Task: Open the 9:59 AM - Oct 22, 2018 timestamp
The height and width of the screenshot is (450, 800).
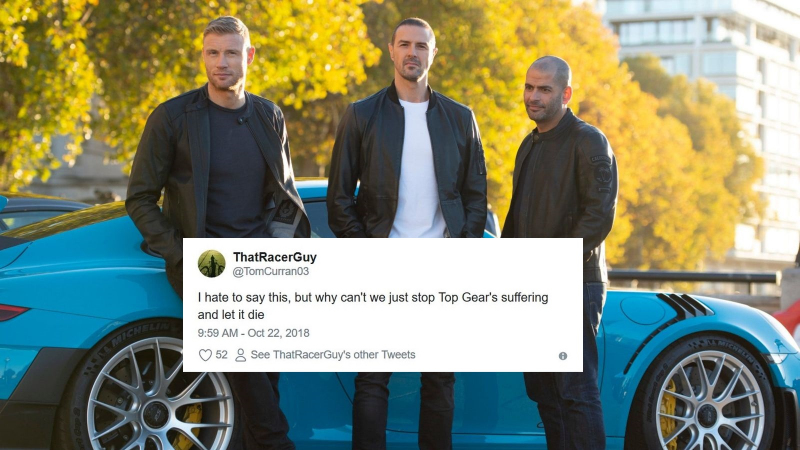Action: 254,333
